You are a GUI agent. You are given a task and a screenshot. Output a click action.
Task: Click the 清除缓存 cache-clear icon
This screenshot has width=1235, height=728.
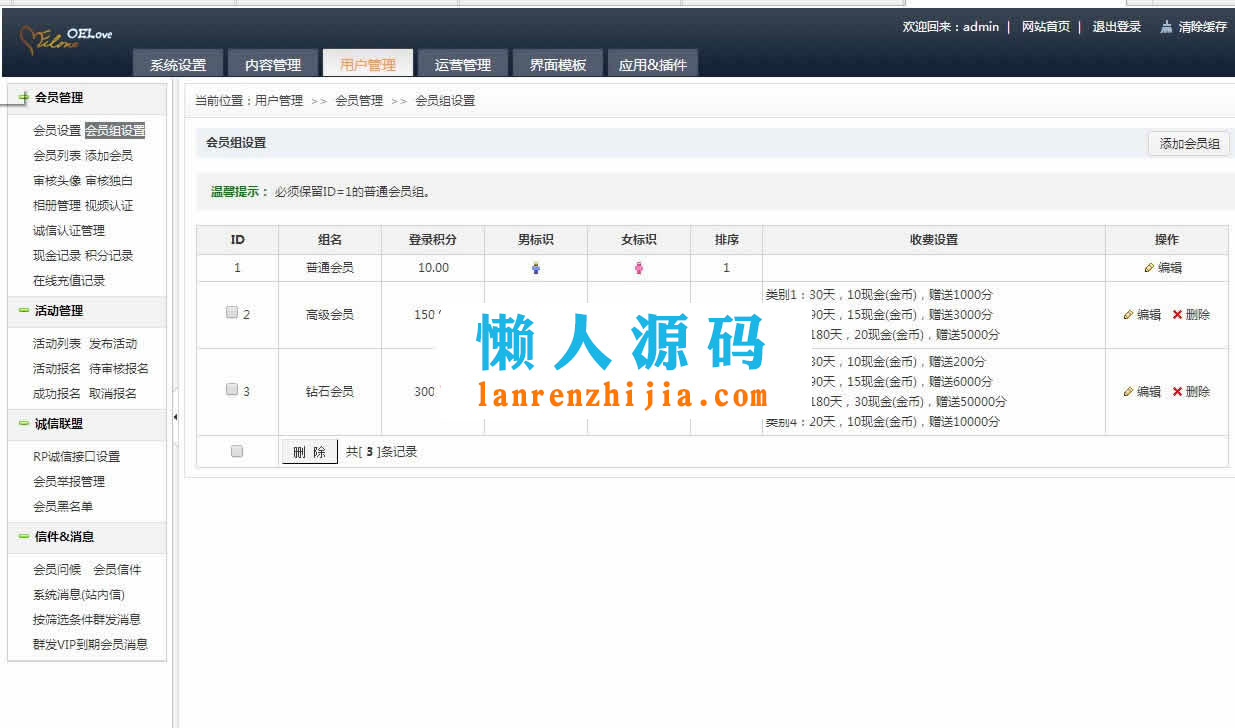1166,27
